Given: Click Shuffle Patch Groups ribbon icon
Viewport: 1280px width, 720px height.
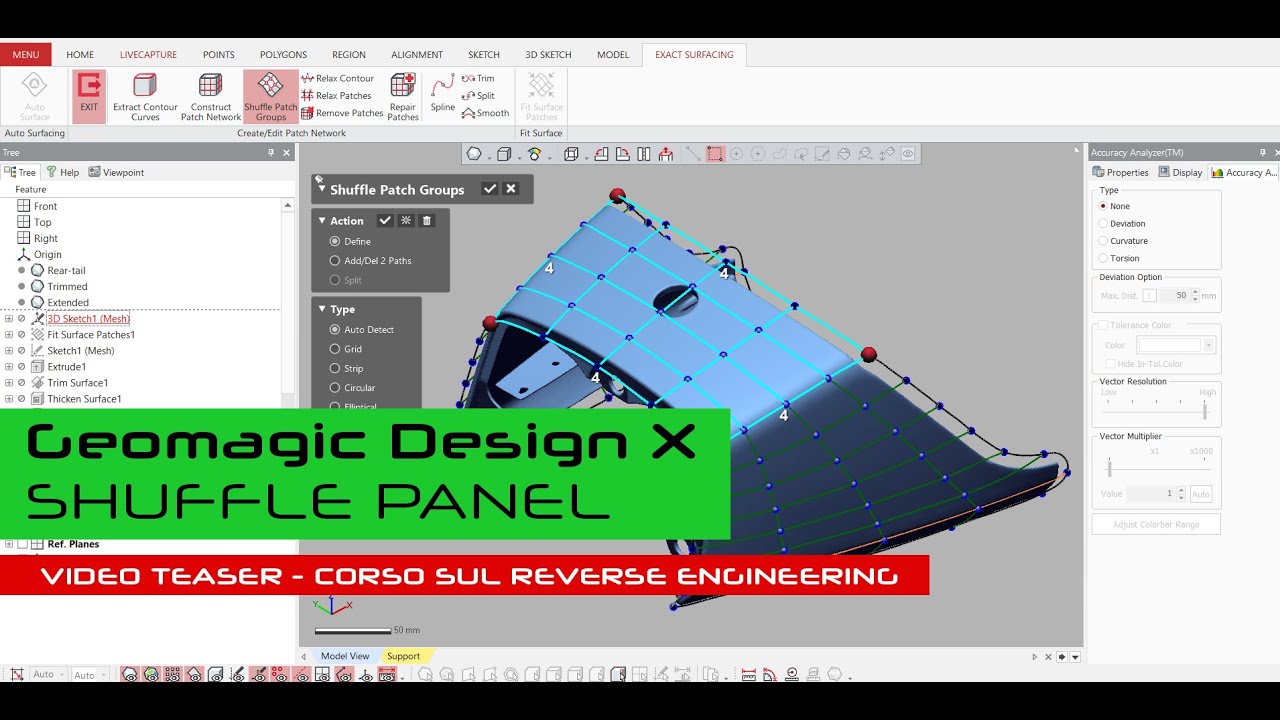Looking at the screenshot, I should 271,97.
